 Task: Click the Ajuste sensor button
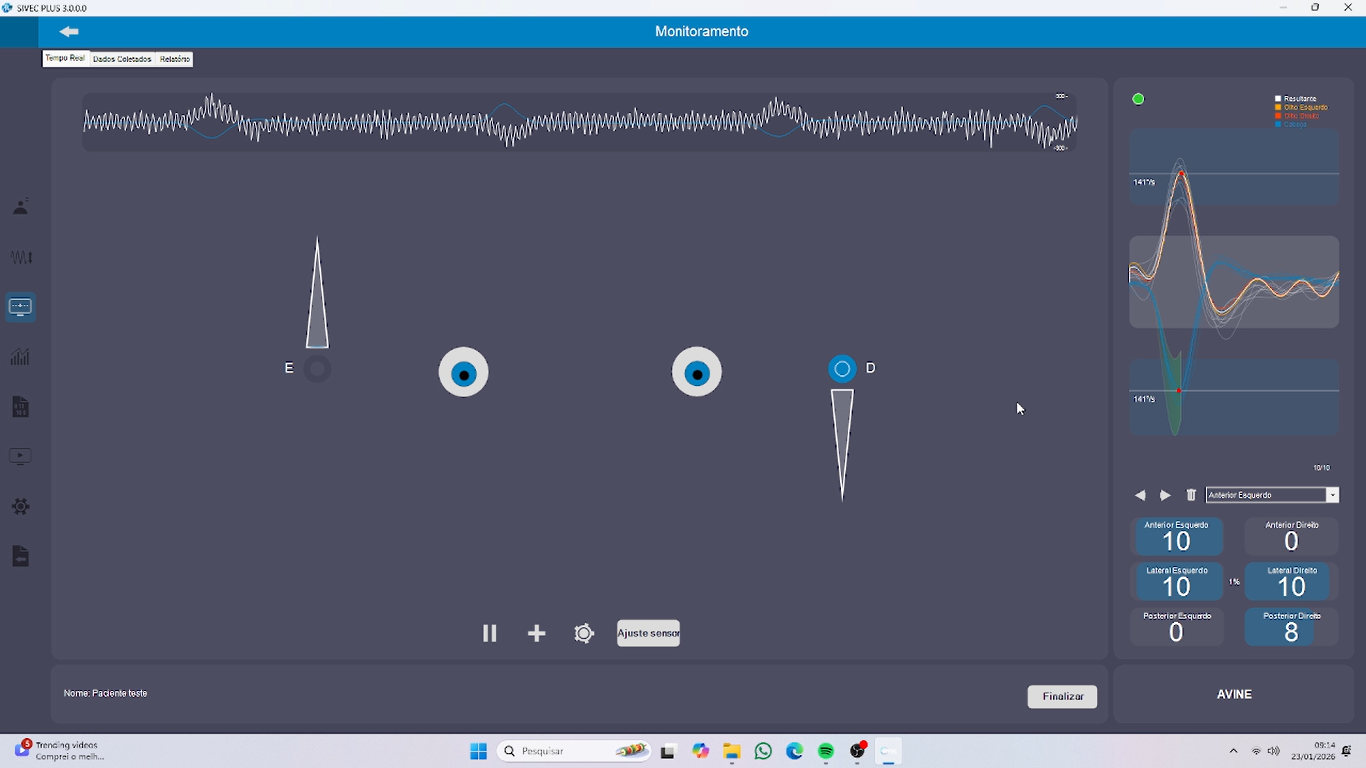pos(648,633)
